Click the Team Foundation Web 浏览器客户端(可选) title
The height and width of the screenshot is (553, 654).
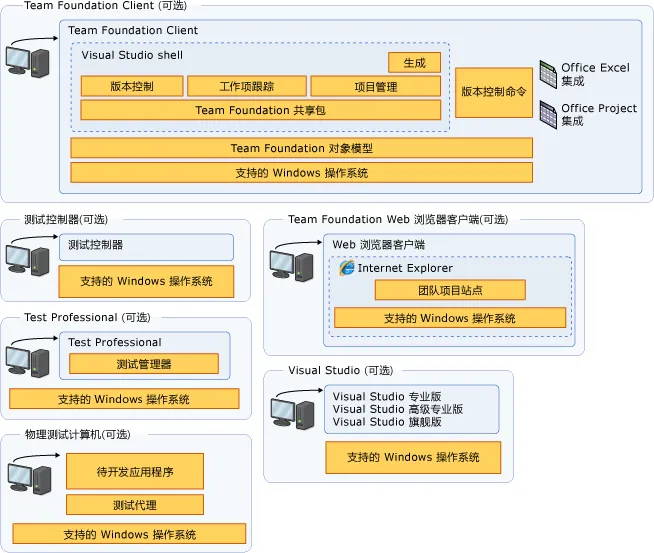click(398, 219)
